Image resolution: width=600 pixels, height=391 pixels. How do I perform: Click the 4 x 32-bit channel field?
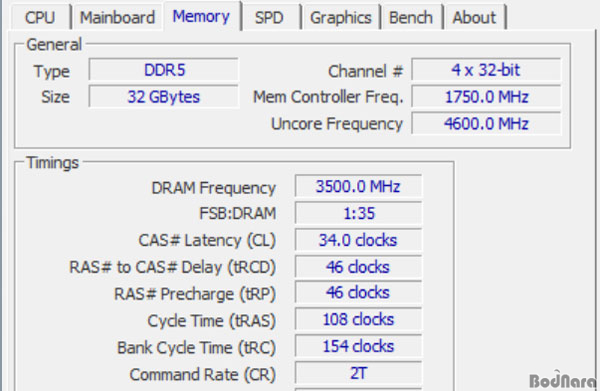(486, 70)
